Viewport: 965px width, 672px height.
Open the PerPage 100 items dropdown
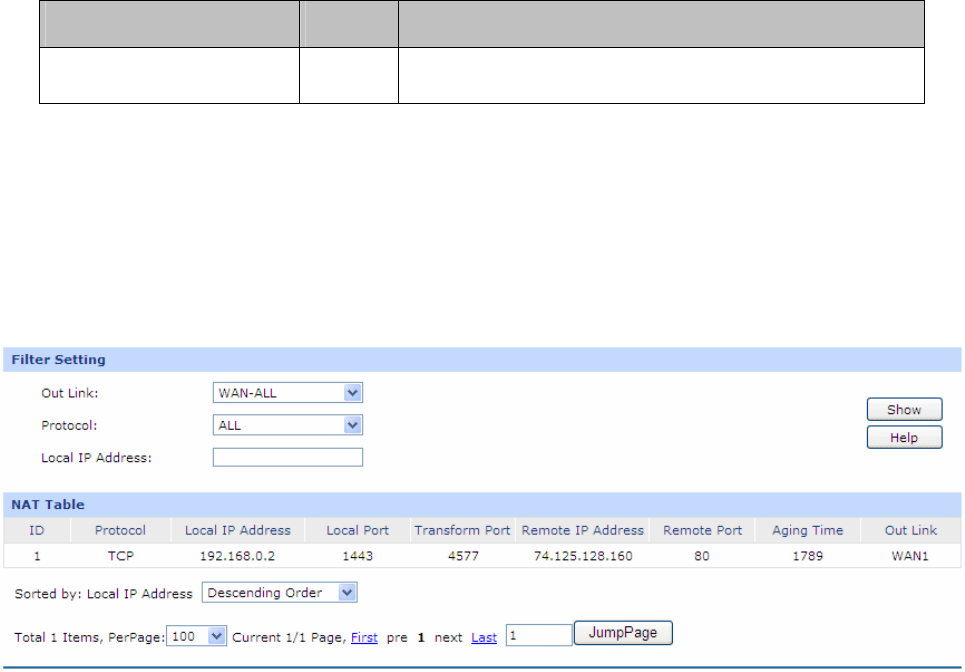coord(196,636)
